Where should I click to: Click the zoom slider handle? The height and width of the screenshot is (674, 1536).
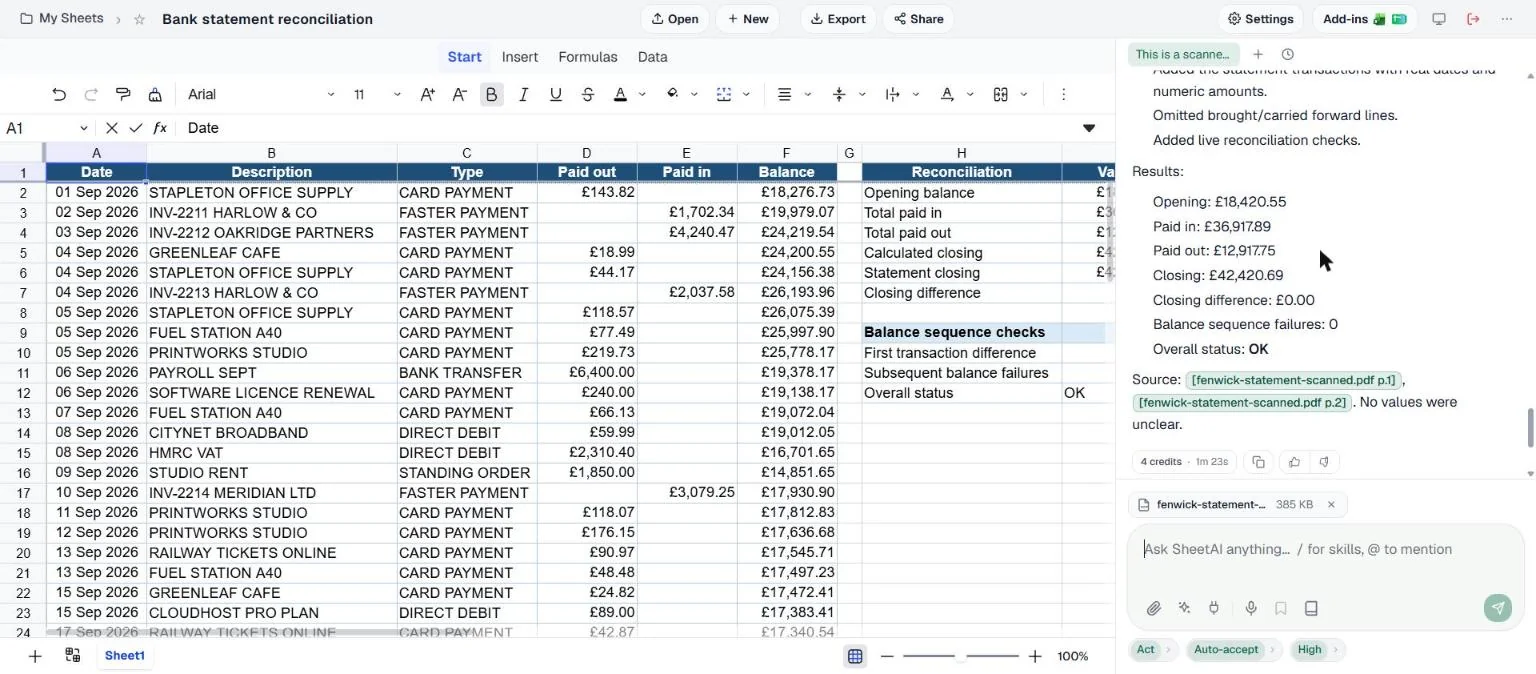click(x=961, y=656)
